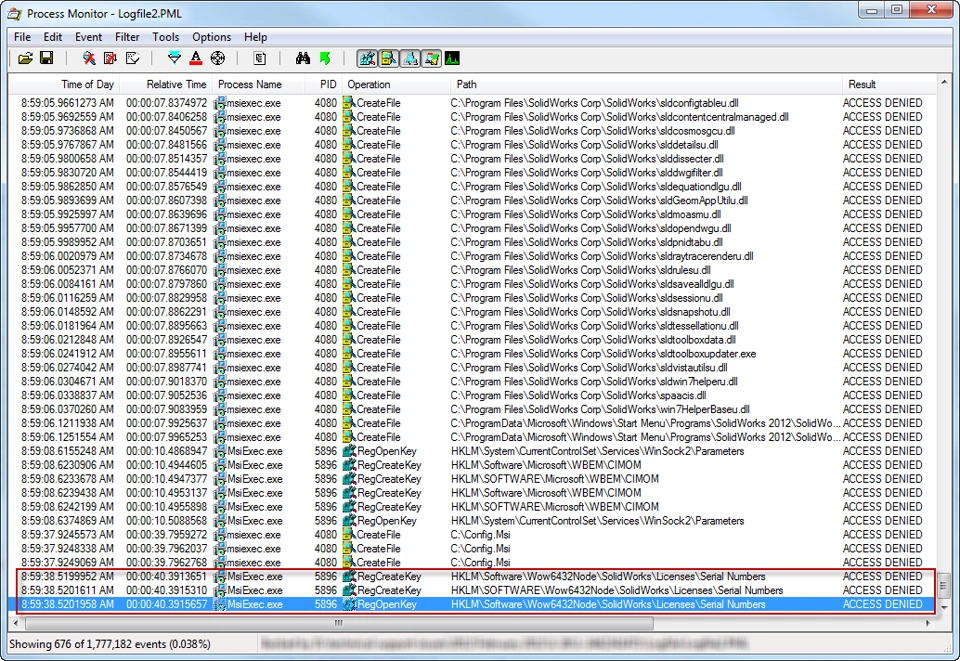This screenshot has height=661, width=960.
Task: Click the Result column header
Action: pos(888,84)
